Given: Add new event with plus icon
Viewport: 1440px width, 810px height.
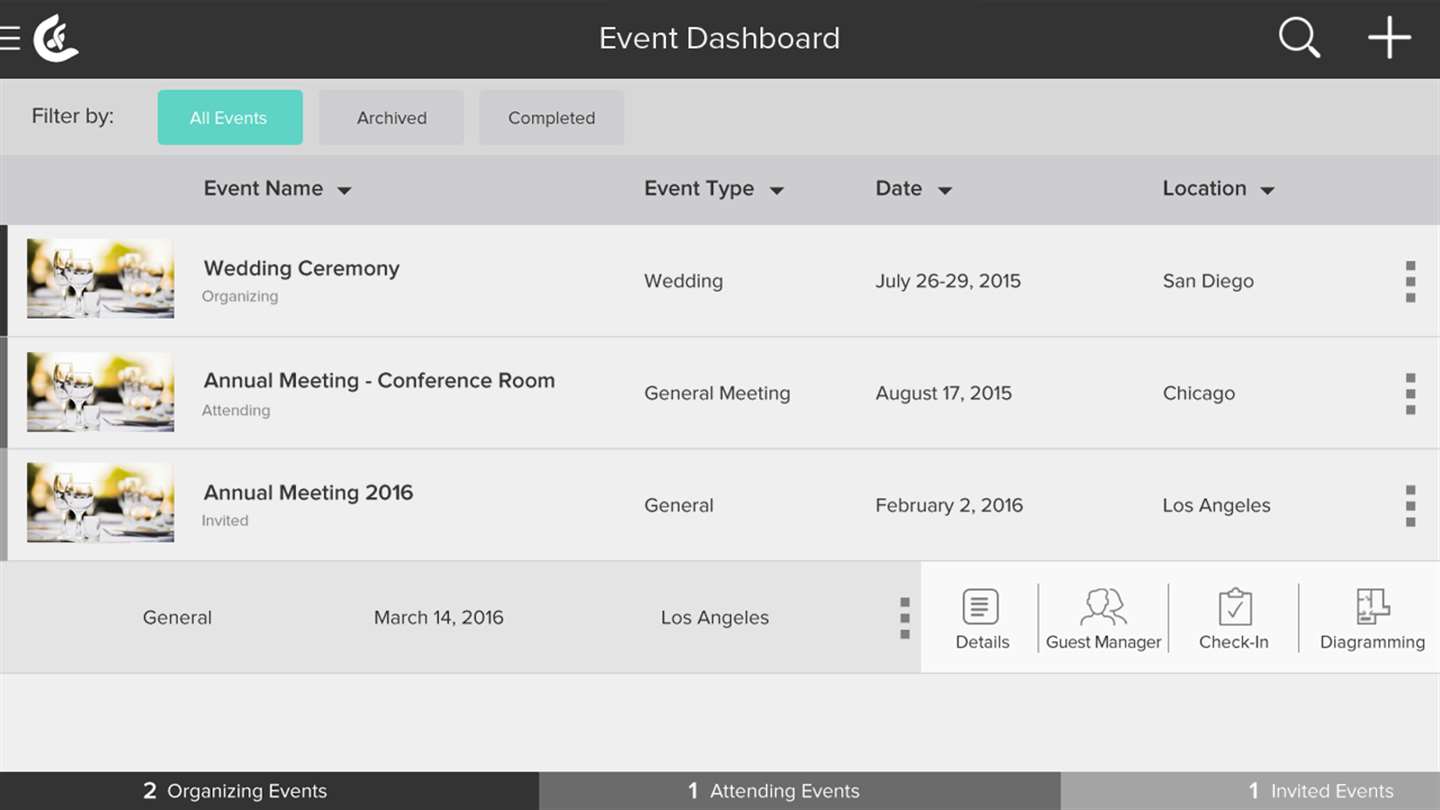Looking at the screenshot, I should [1389, 38].
